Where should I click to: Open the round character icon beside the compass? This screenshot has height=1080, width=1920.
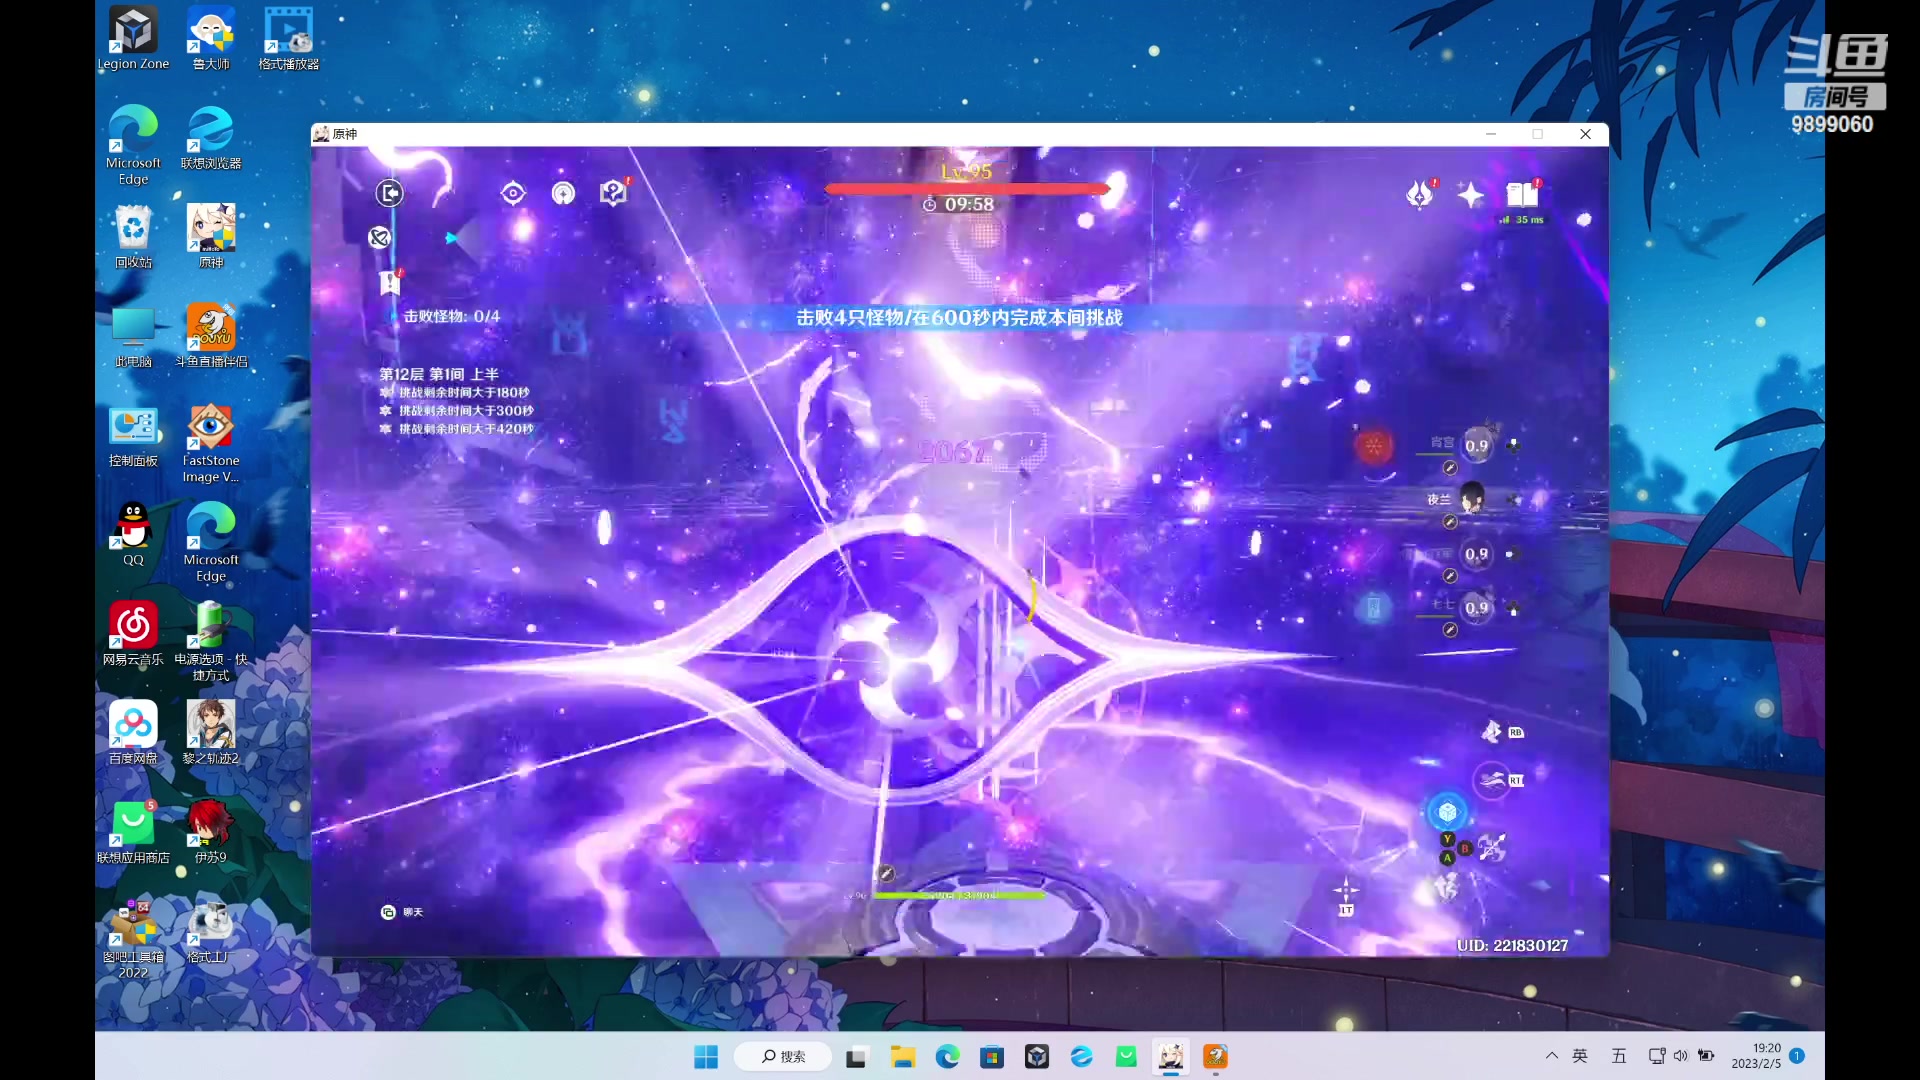tap(563, 193)
